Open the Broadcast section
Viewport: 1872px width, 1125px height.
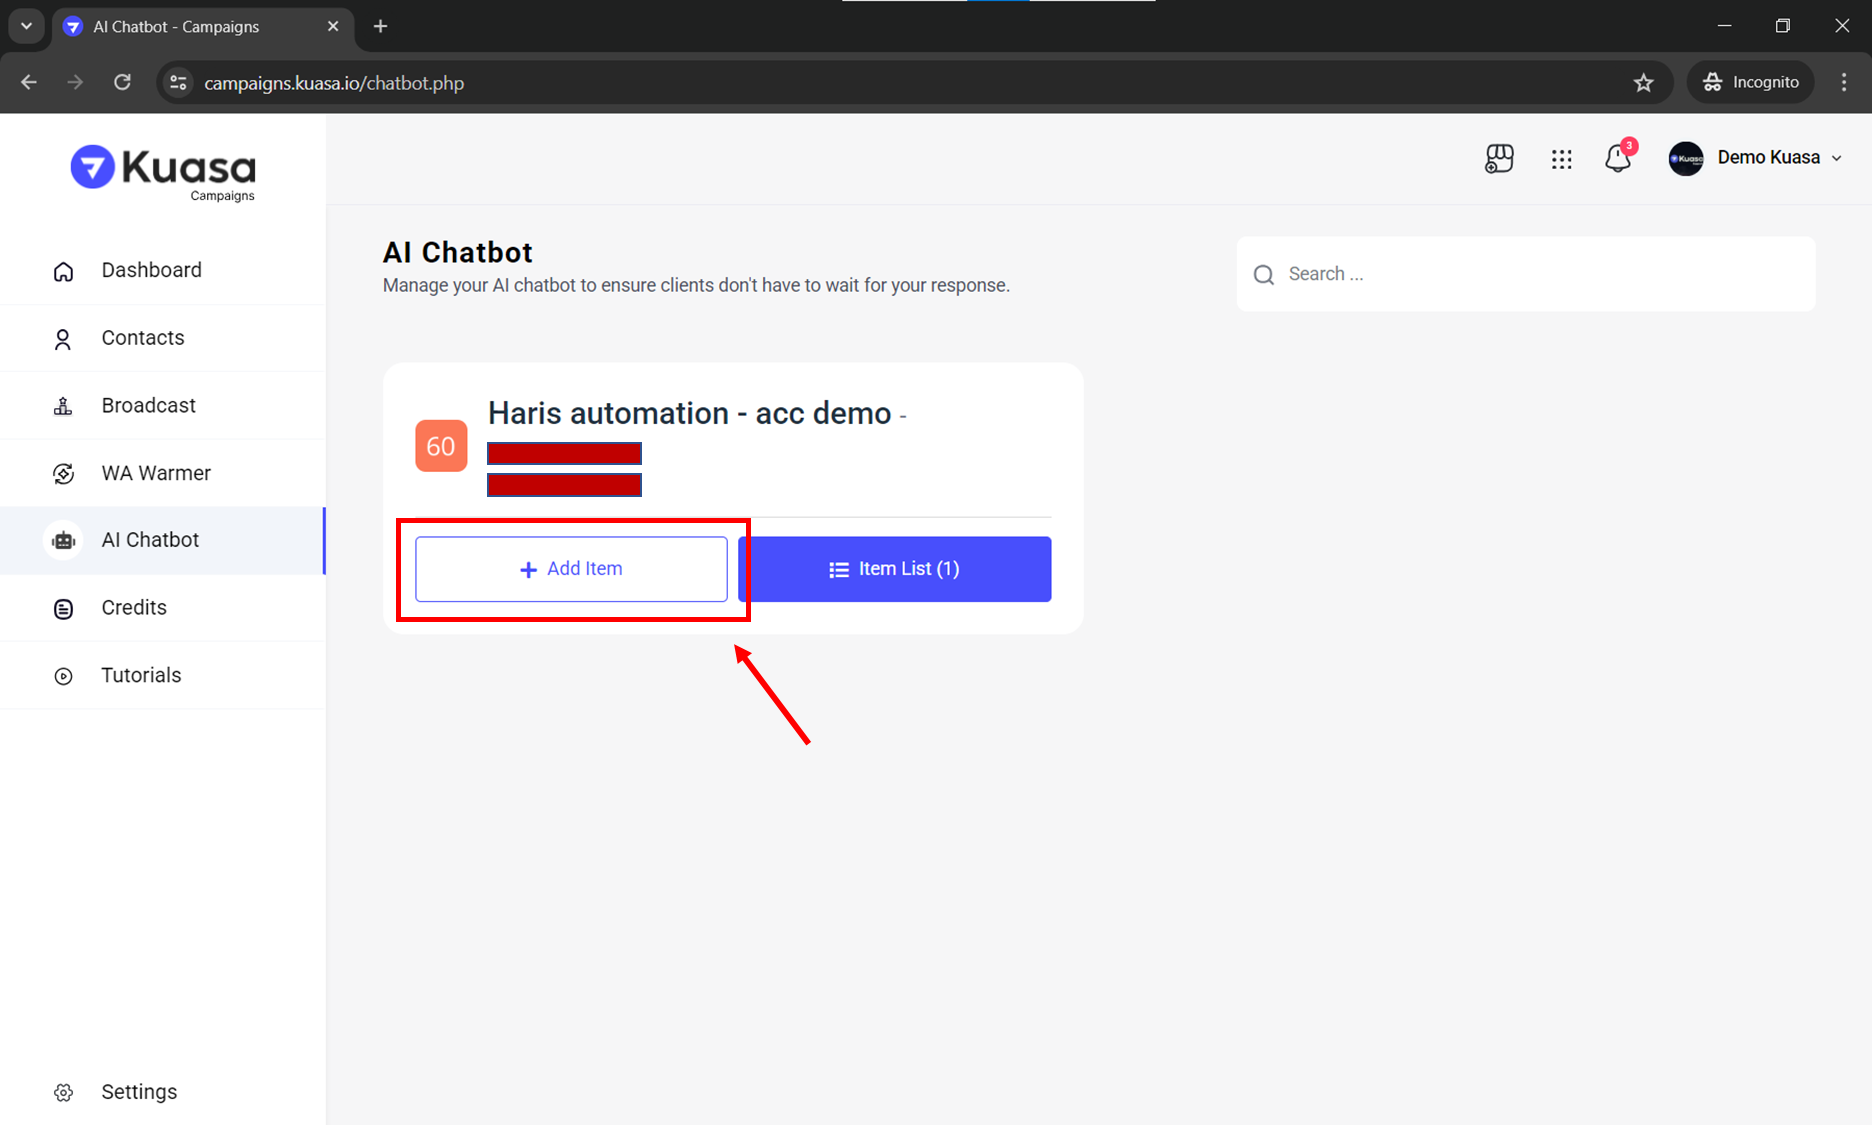click(148, 405)
